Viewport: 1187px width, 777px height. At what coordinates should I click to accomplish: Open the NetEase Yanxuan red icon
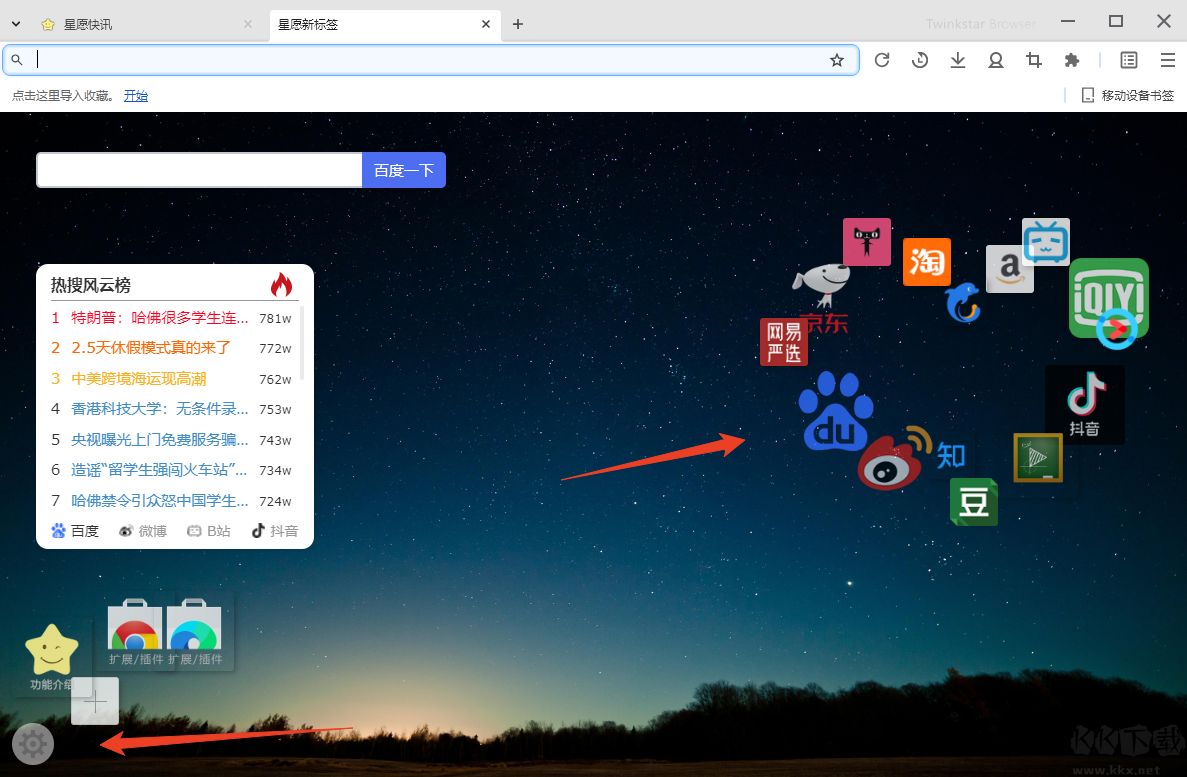(x=784, y=342)
